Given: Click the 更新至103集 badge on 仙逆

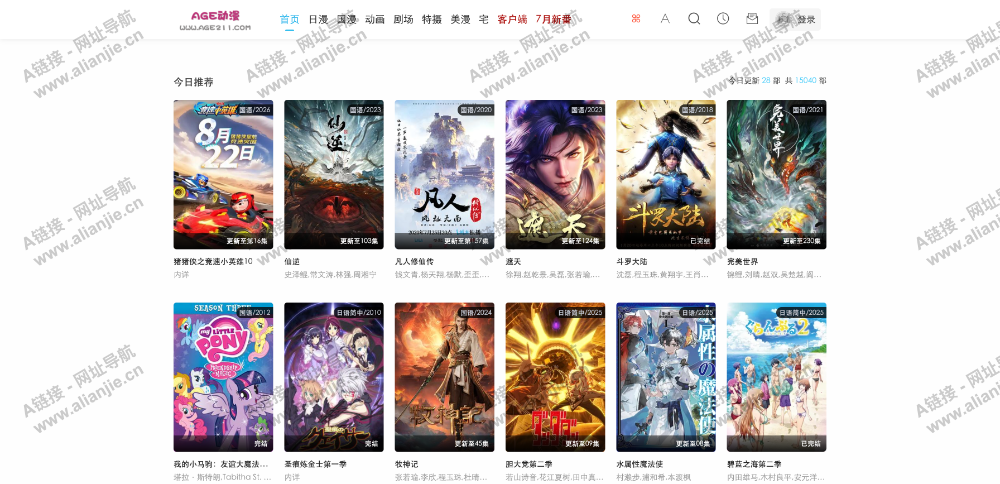Looking at the screenshot, I should click(360, 242).
